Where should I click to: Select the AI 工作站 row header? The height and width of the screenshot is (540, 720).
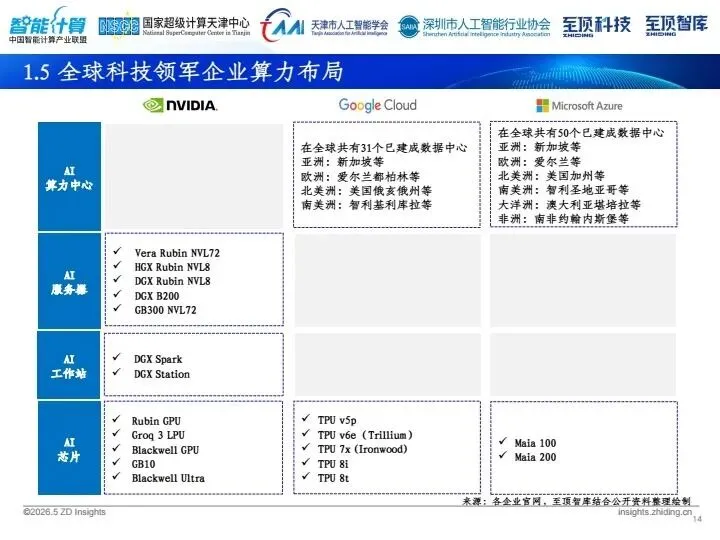[69, 365]
